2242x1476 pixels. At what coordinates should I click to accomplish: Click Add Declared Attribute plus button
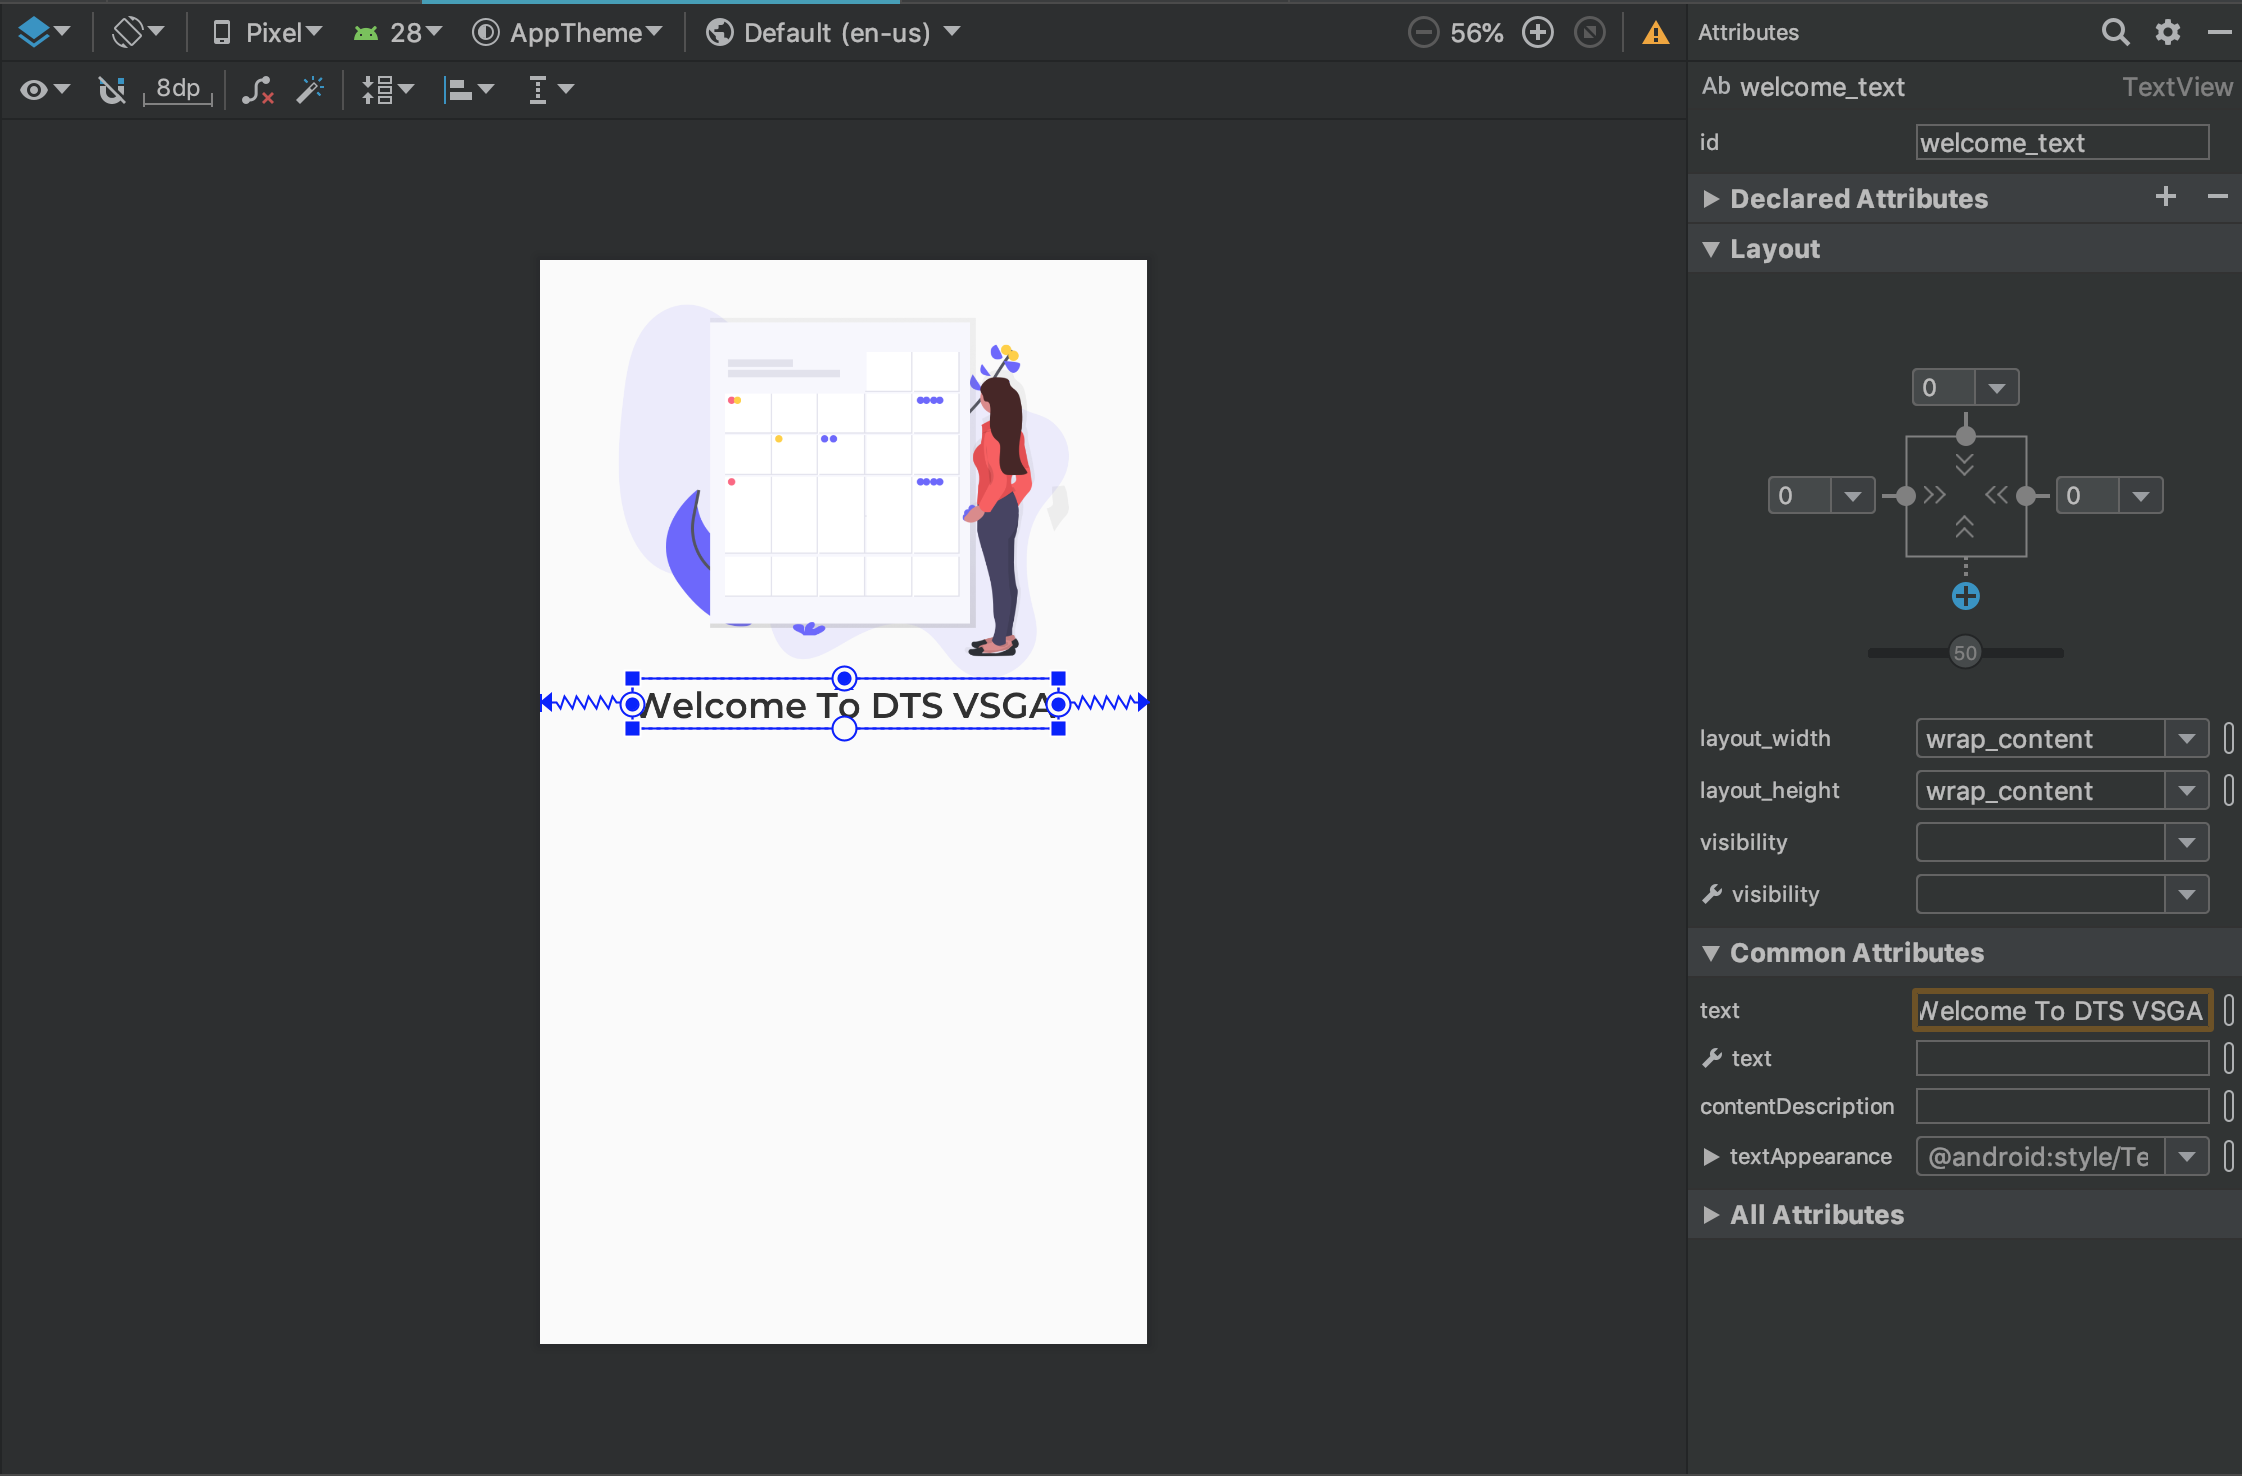[x=2171, y=198]
